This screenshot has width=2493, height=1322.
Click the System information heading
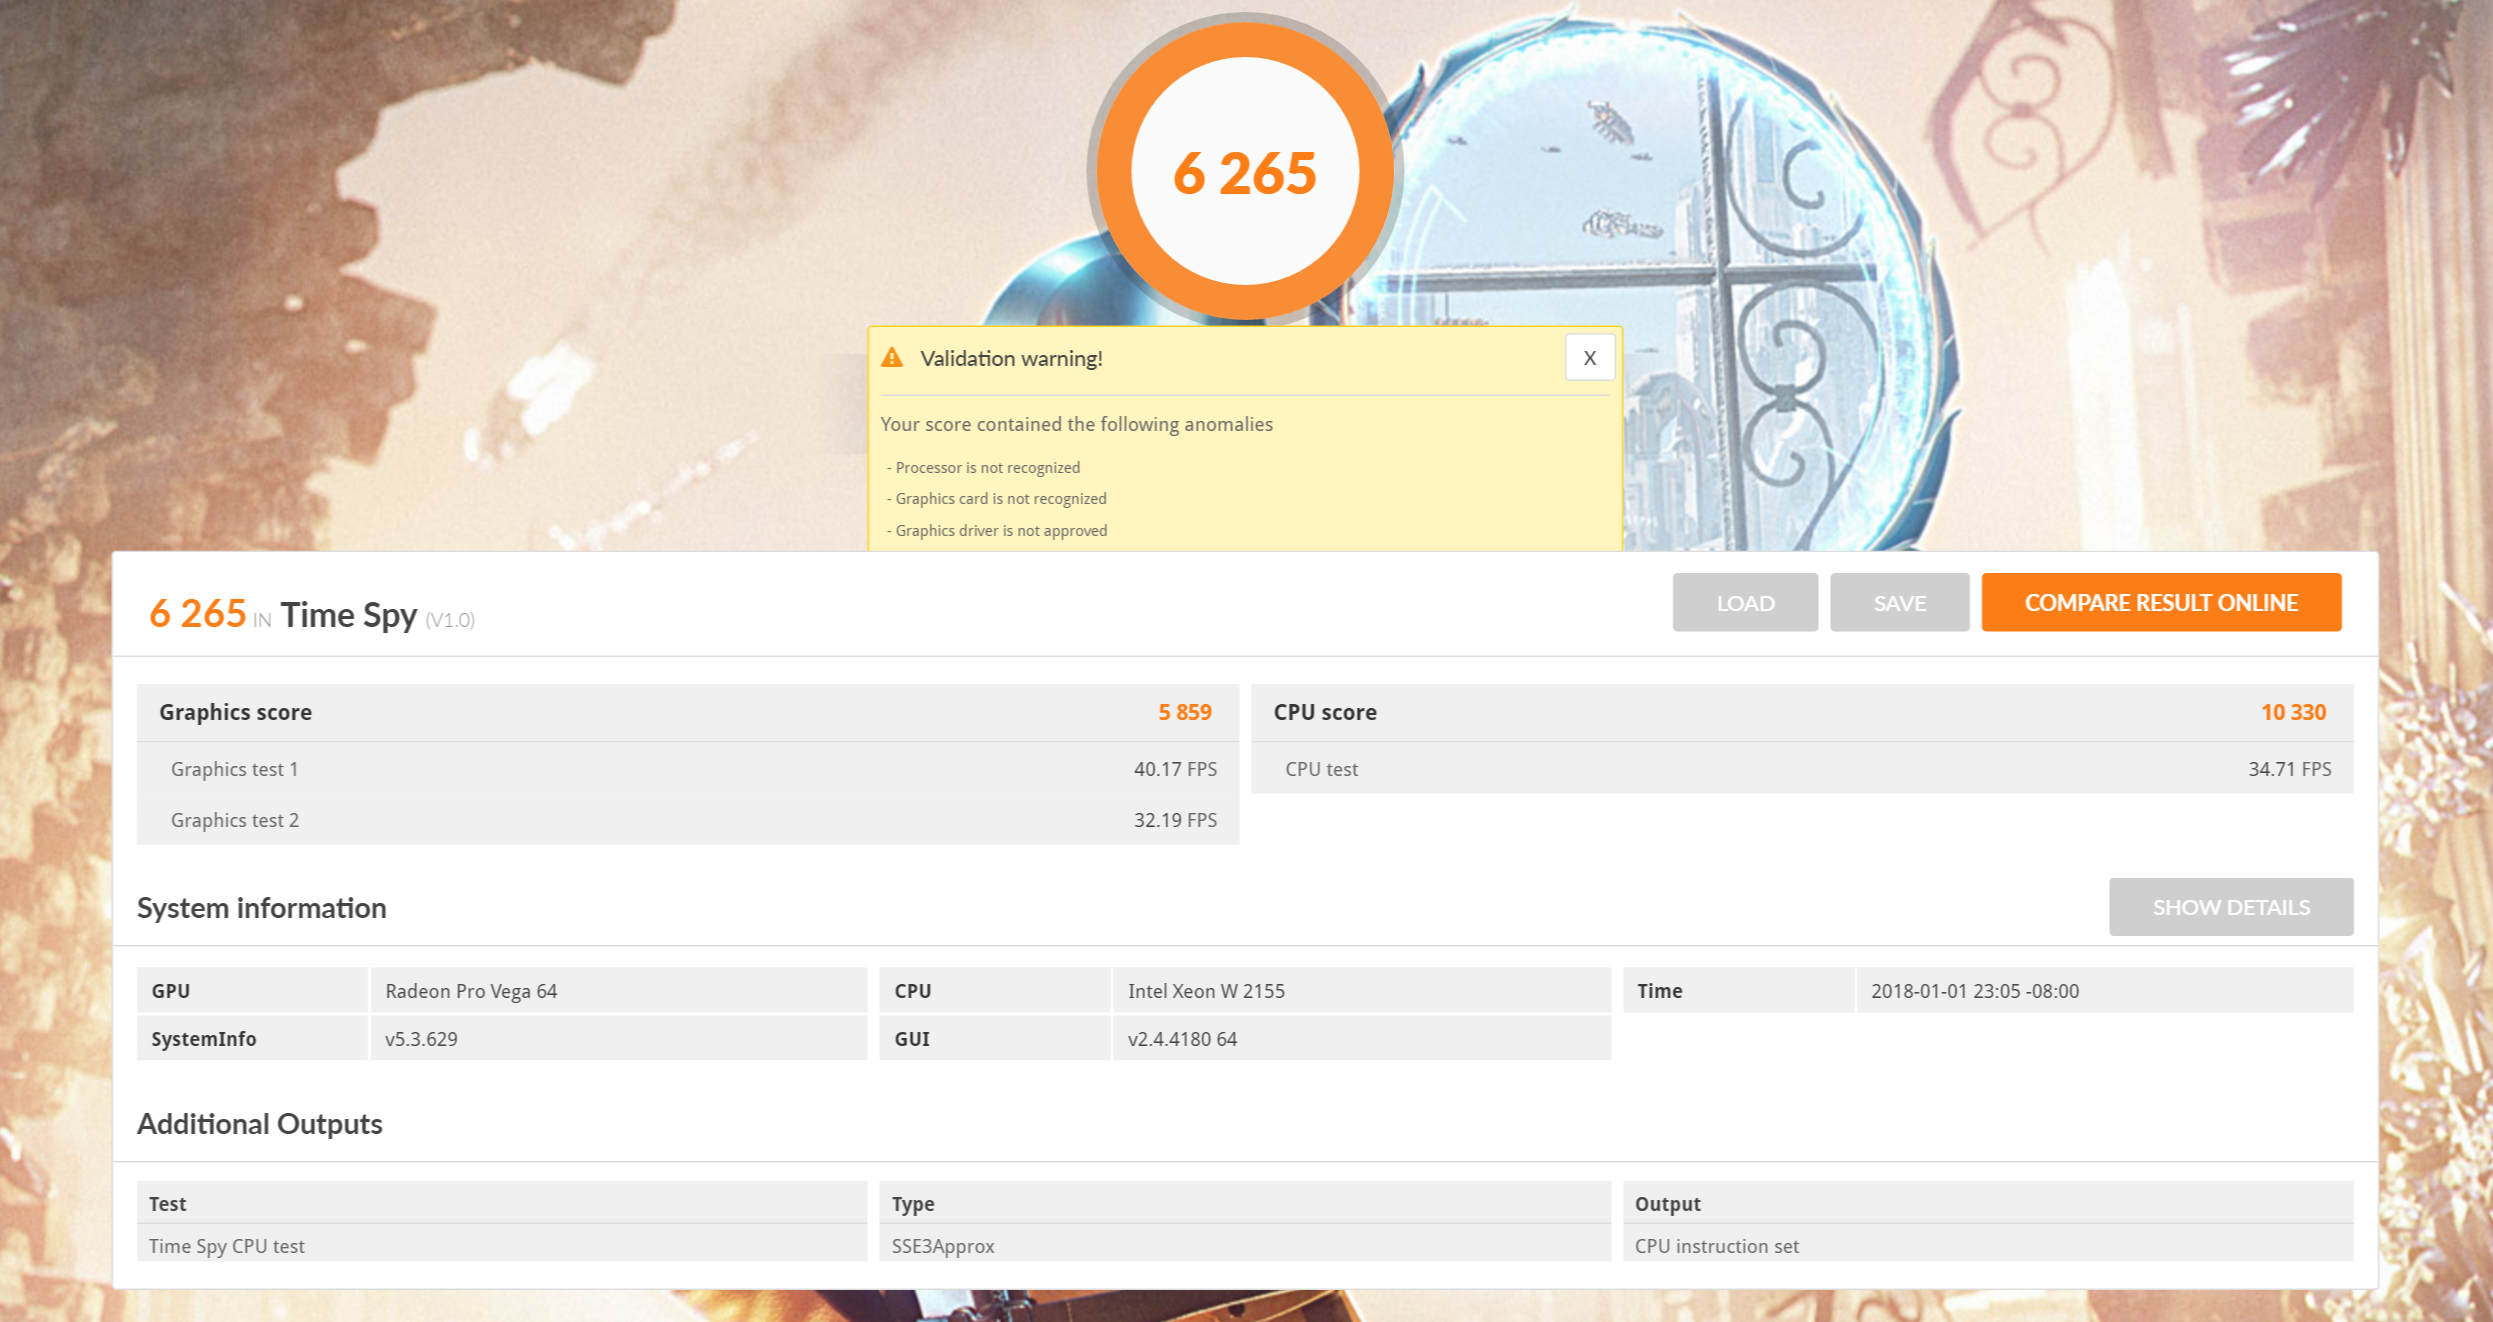(x=261, y=907)
